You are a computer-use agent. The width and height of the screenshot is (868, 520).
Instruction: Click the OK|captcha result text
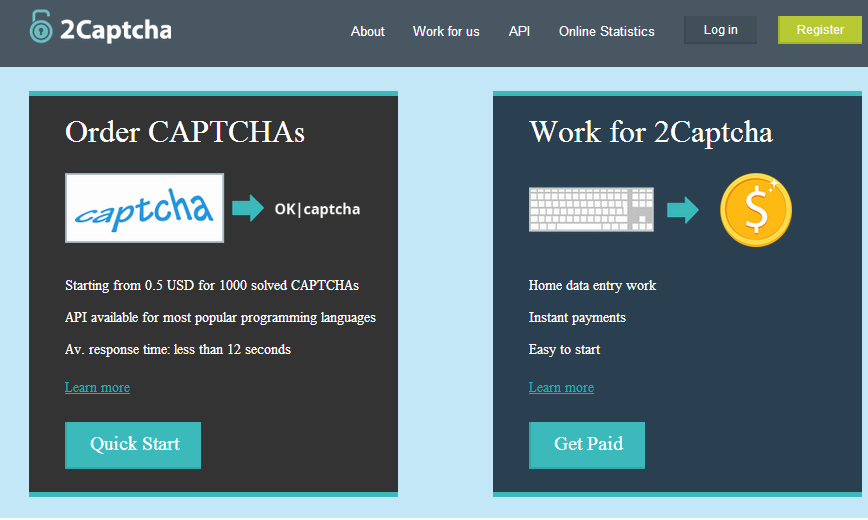[317, 209]
